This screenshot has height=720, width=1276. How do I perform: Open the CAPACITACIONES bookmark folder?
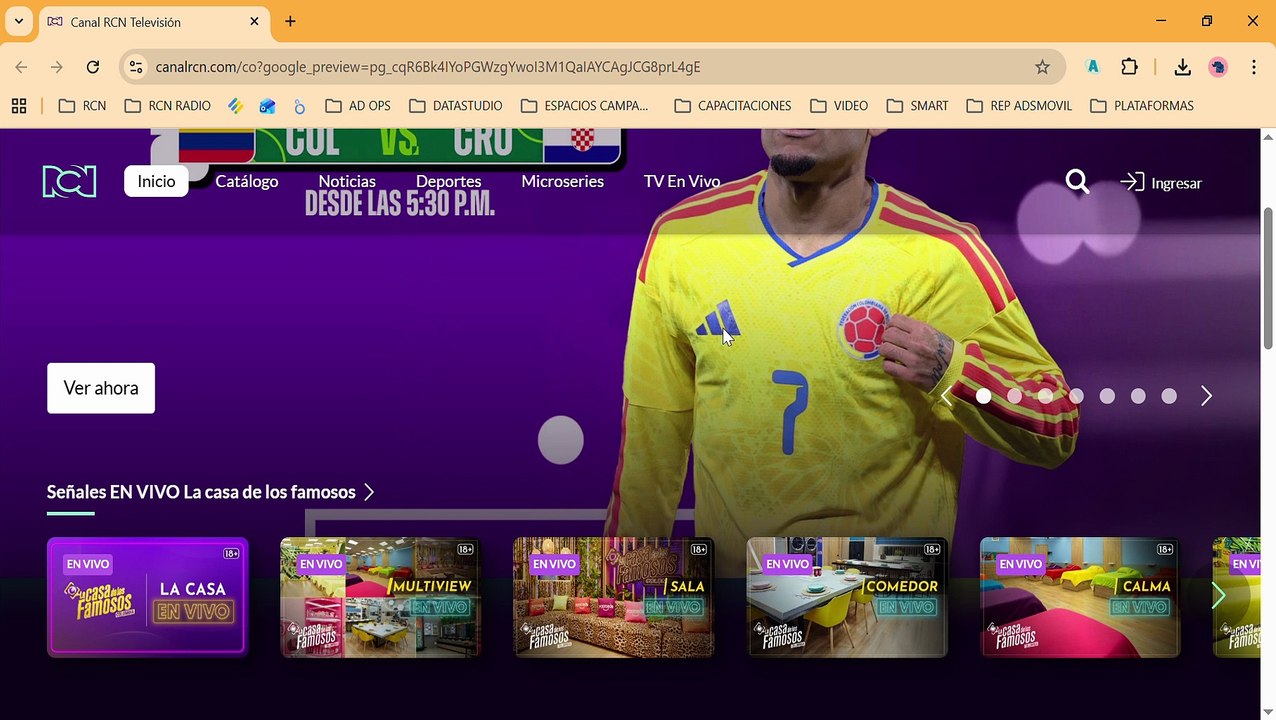point(733,105)
